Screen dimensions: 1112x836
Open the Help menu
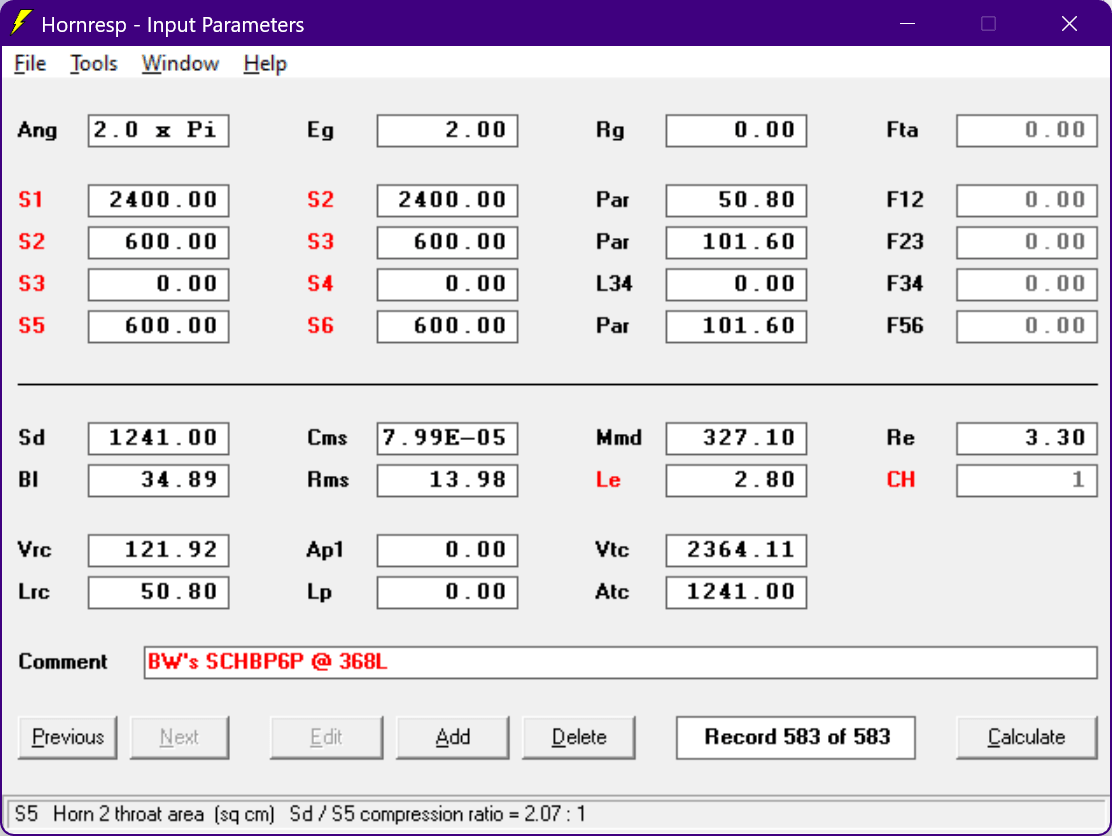coord(265,64)
